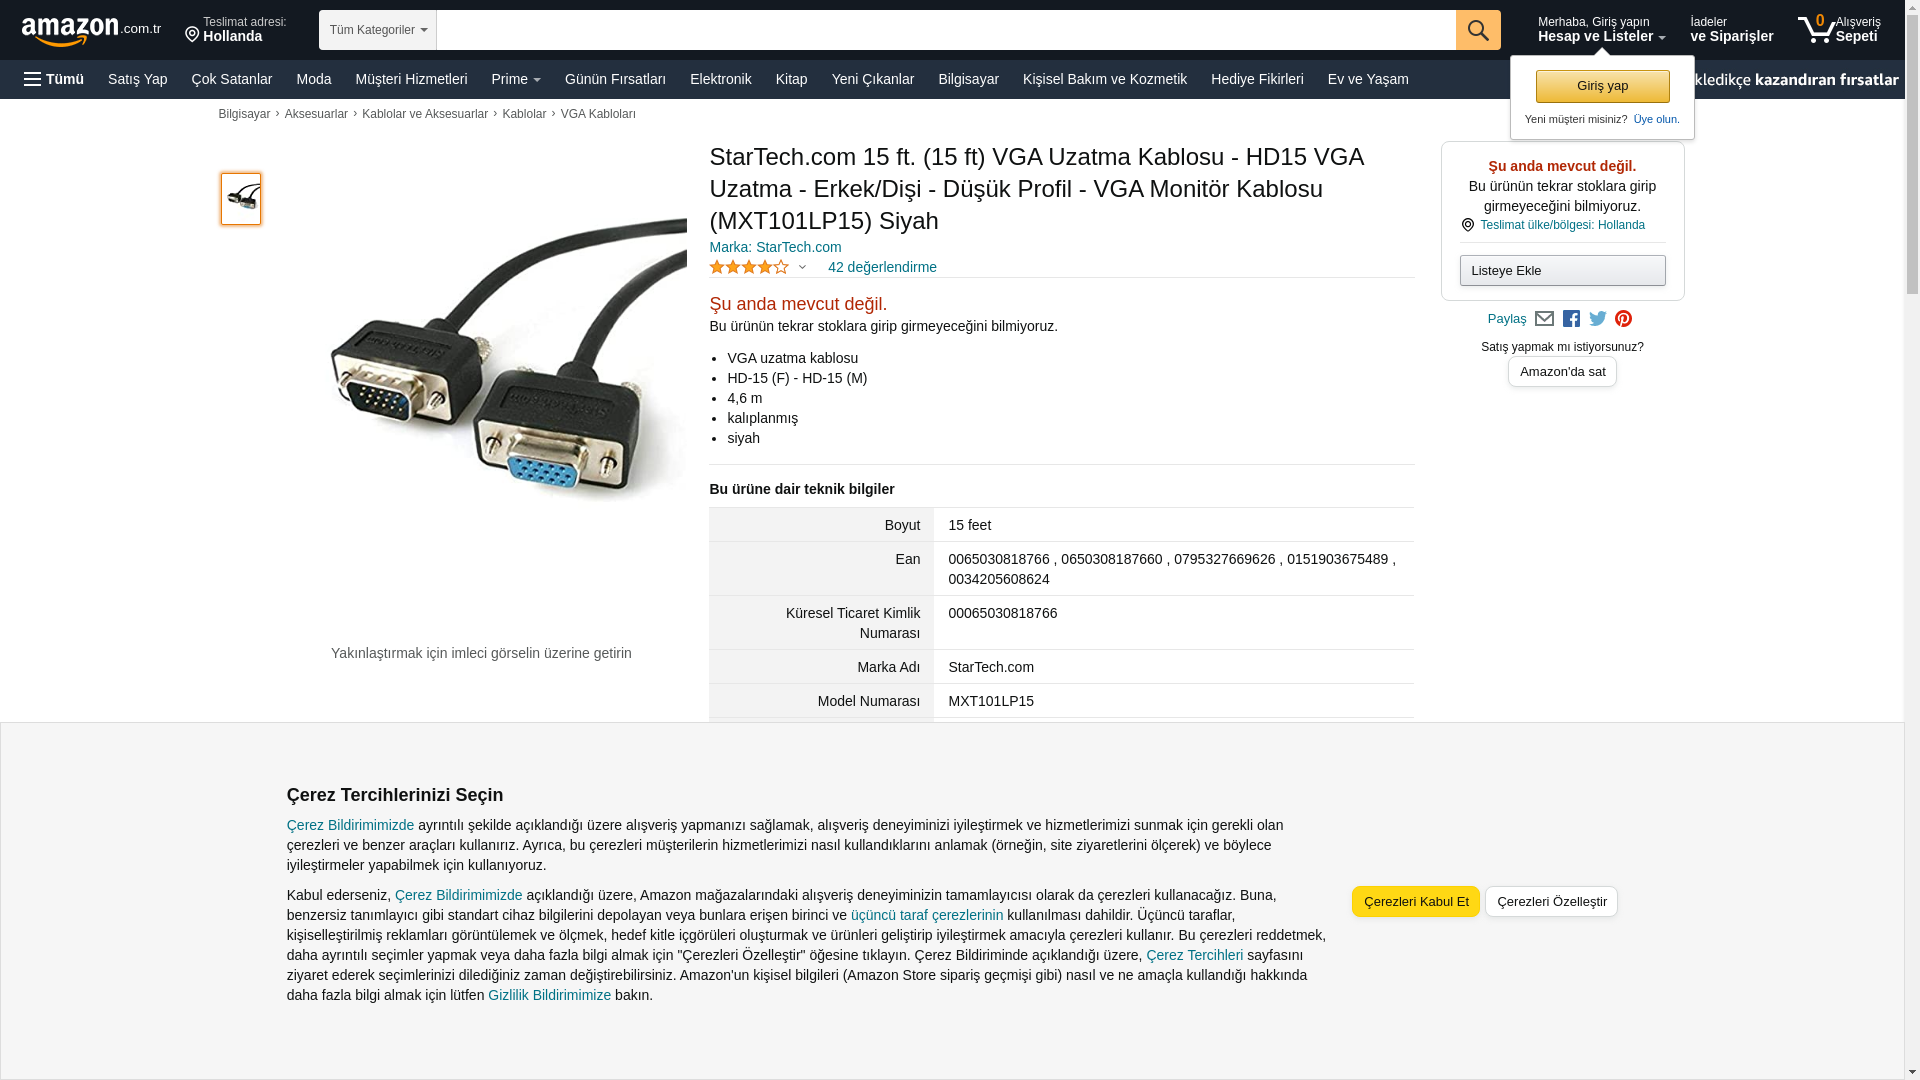Expand the star rating breakdown arrow
This screenshot has height=1080, width=1920.
tap(802, 267)
